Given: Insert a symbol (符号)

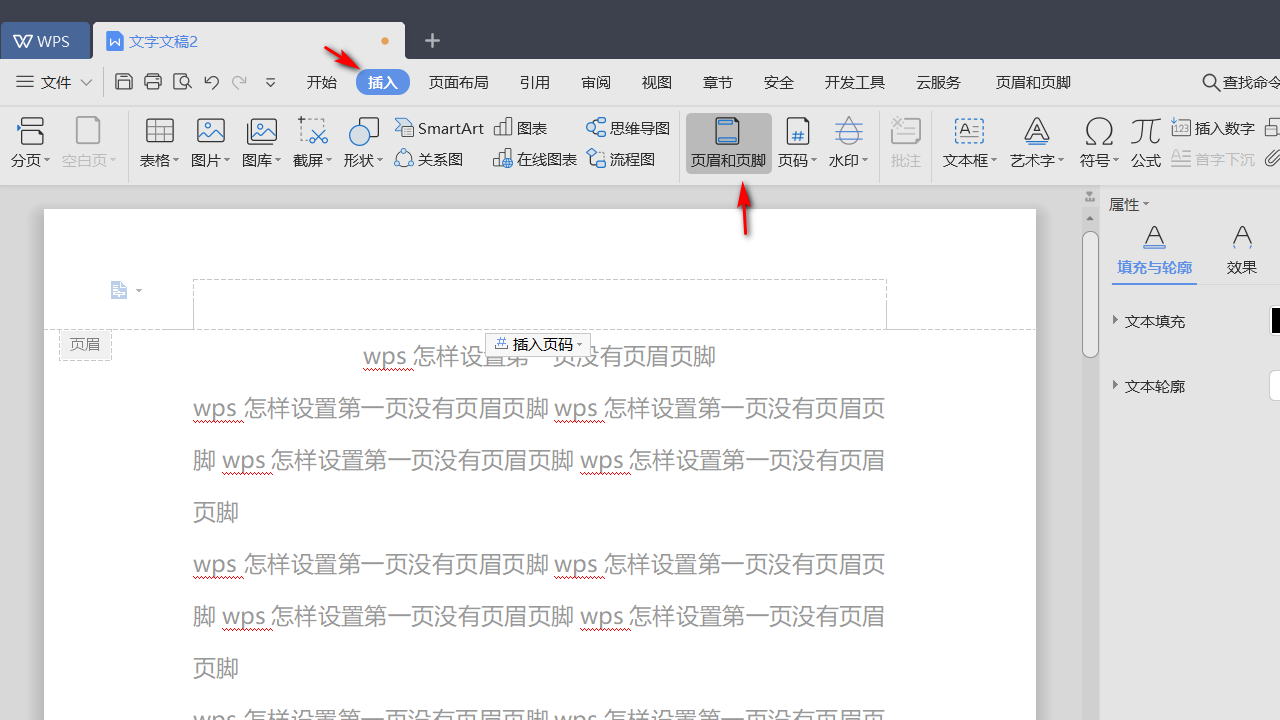Looking at the screenshot, I should (x=1099, y=142).
